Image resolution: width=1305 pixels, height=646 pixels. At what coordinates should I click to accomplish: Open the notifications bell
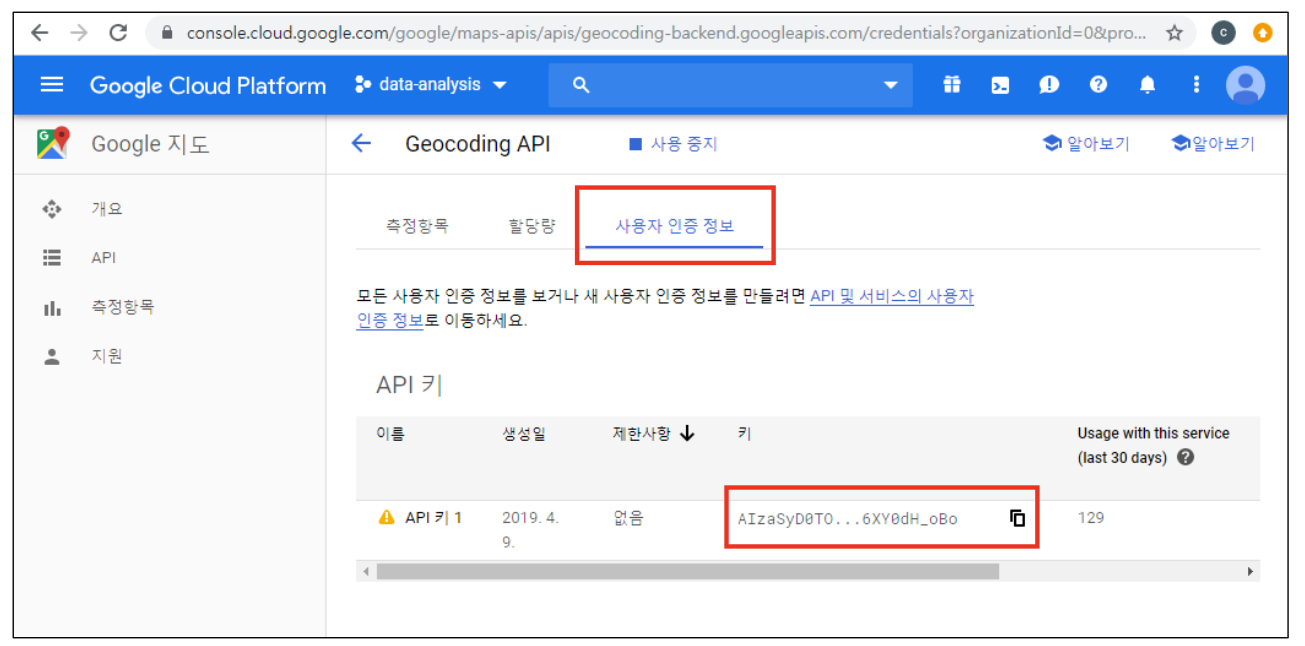click(1147, 85)
